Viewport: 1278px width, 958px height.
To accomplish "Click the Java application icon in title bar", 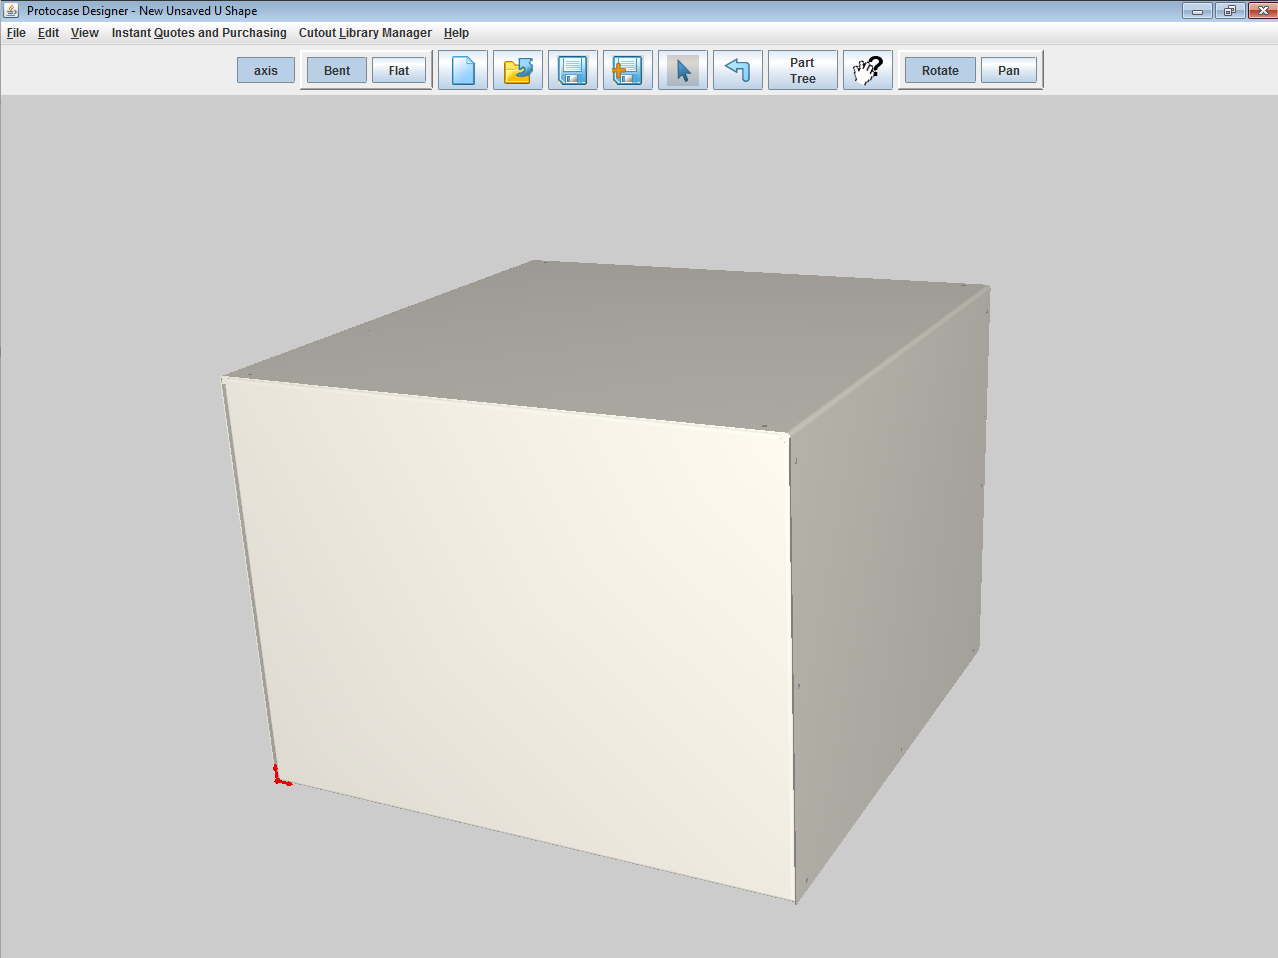I will coord(11,11).
